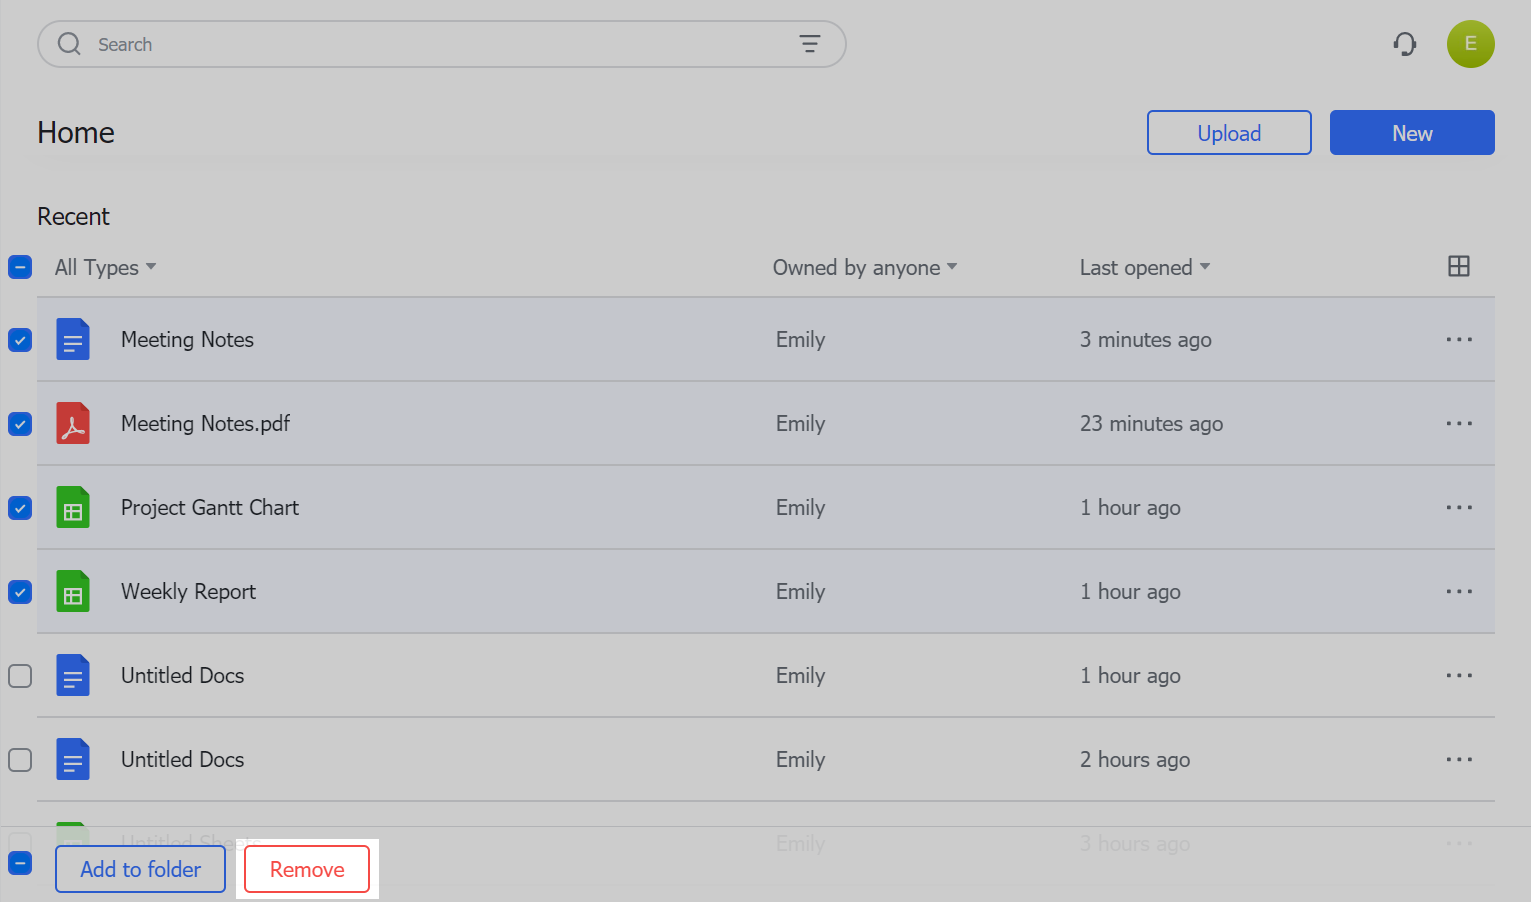Screen dimensions: 1531x902
Task: Open the support headset icon
Action: click(1405, 44)
